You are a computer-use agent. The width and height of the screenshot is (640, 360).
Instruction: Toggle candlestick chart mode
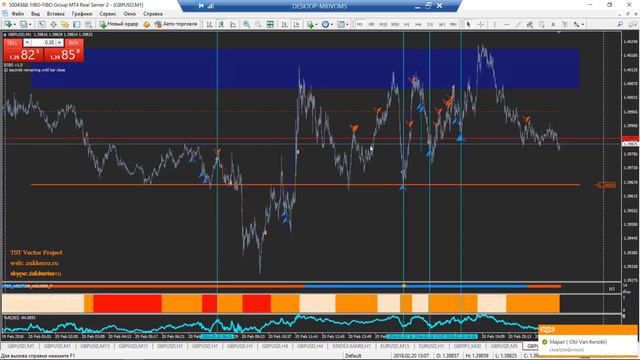coord(221,24)
